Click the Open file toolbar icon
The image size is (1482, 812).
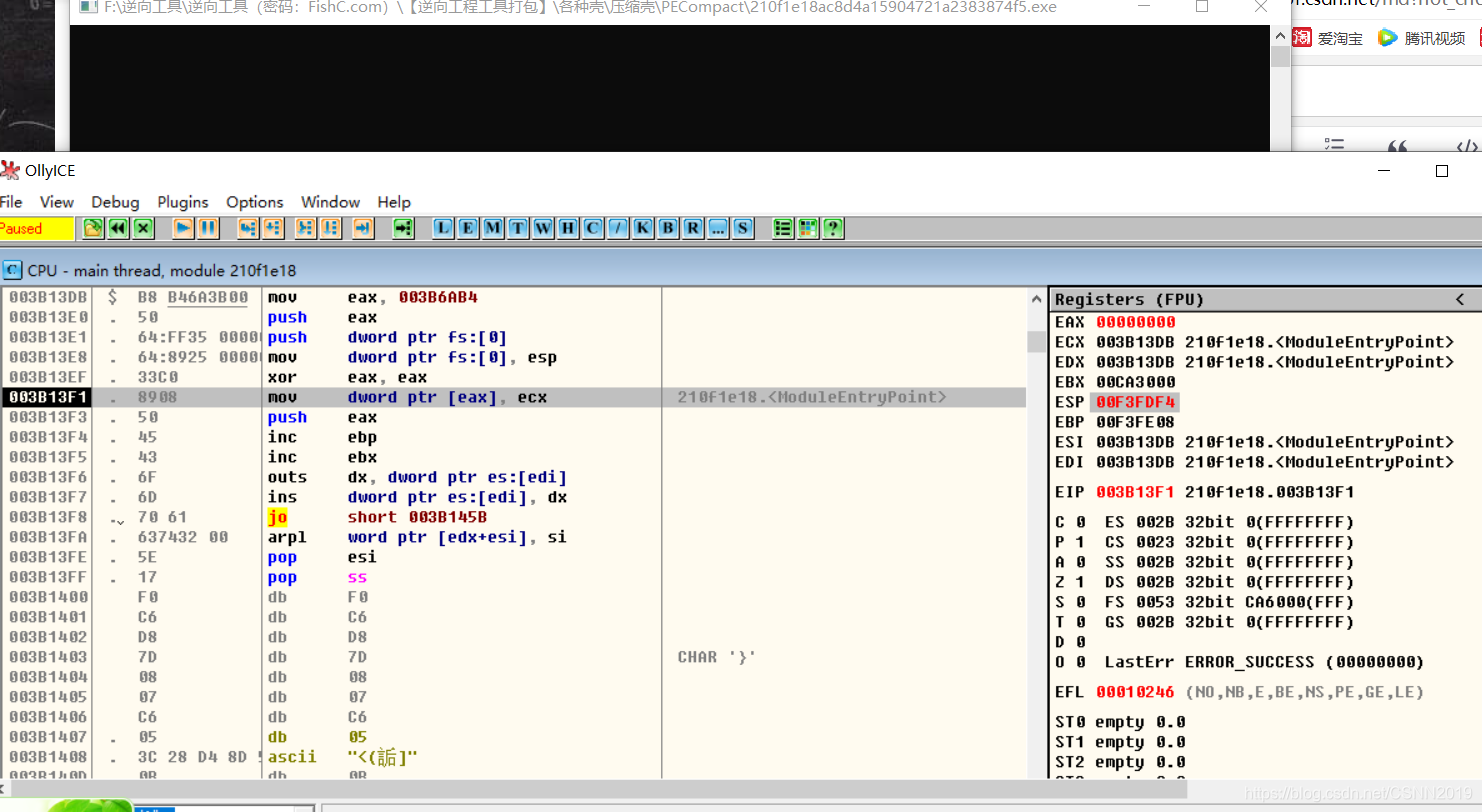click(93, 228)
